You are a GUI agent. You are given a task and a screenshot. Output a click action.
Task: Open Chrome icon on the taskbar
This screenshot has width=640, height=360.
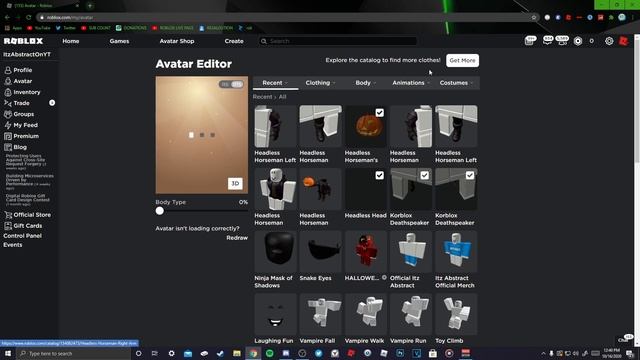click(253, 353)
